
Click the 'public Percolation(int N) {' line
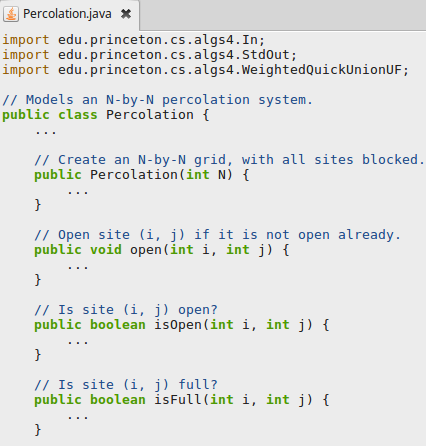click(142, 175)
